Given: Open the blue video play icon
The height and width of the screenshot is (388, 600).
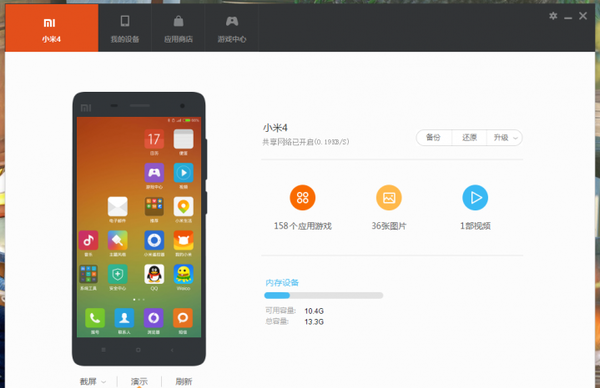Looking at the screenshot, I should pyautogui.click(x=475, y=198).
